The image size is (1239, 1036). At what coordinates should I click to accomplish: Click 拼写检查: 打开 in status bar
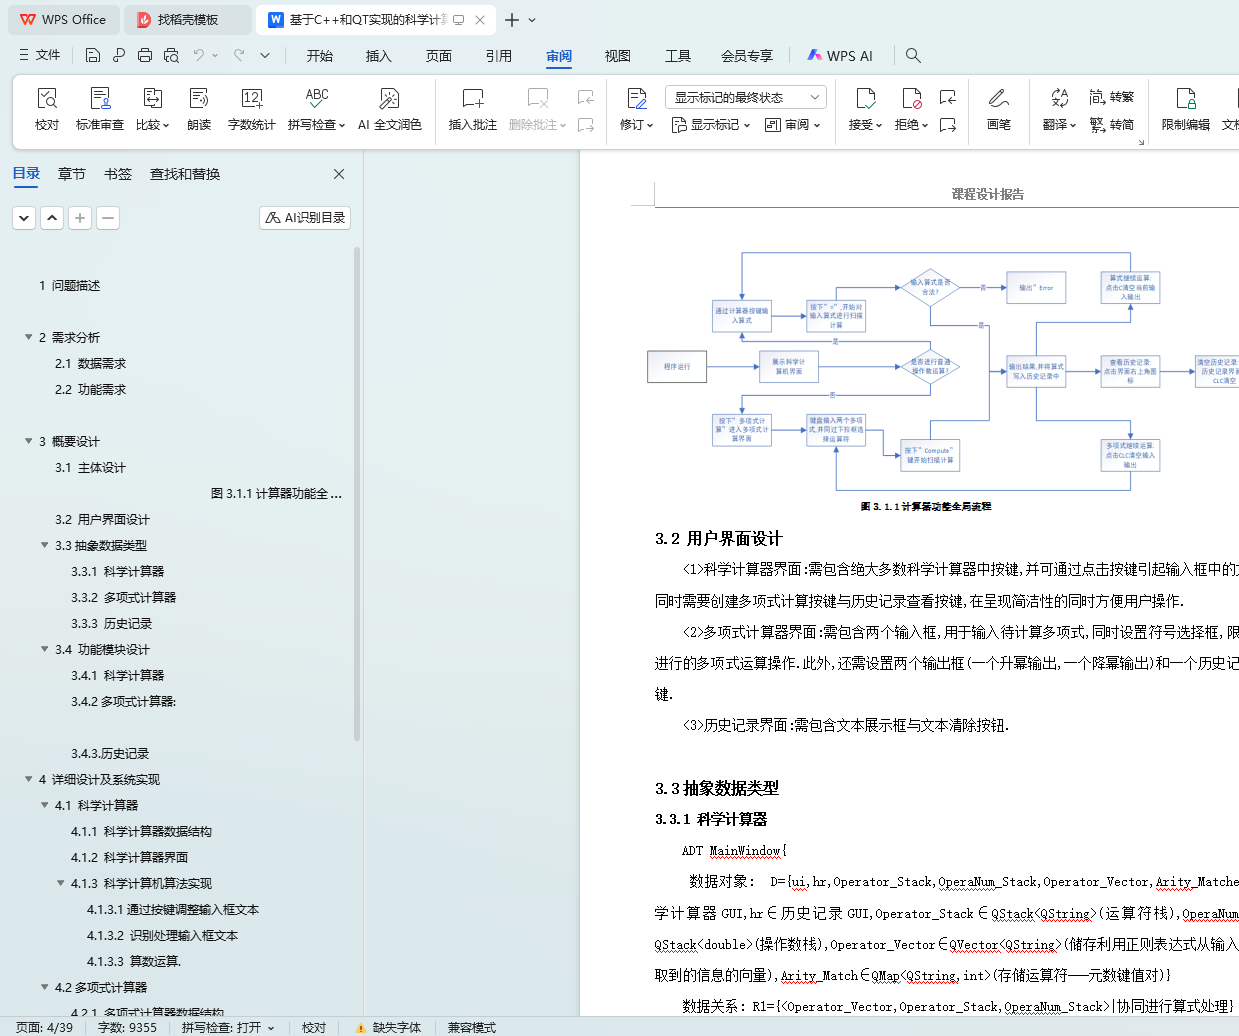click(230, 1027)
